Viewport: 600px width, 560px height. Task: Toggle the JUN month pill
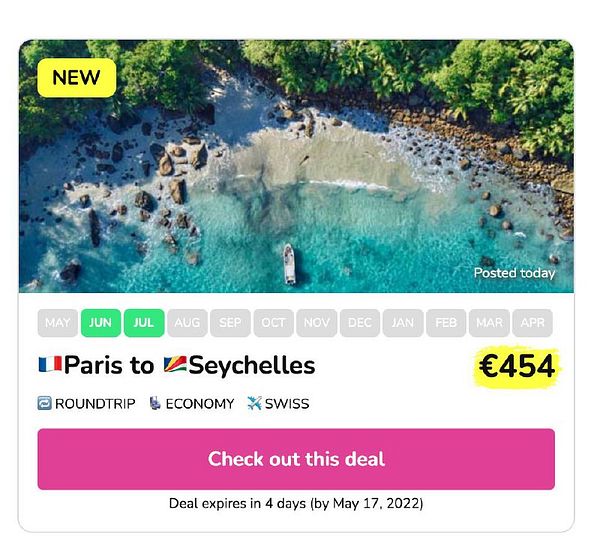(100, 323)
